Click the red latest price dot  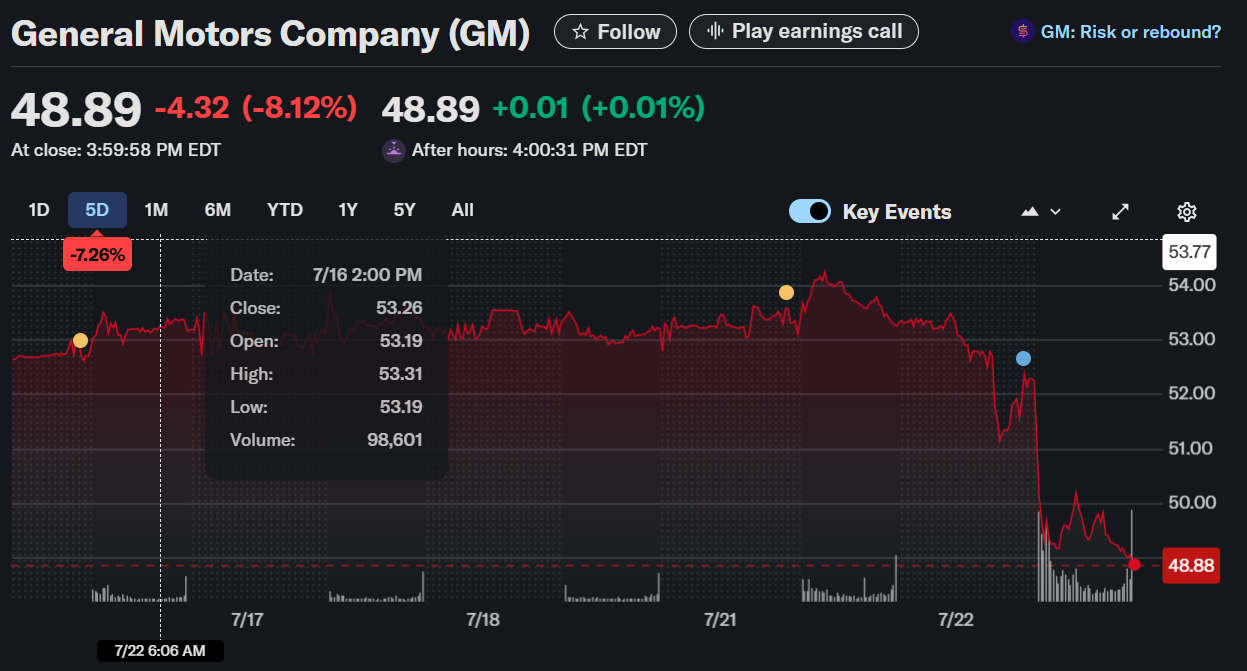[1134, 565]
